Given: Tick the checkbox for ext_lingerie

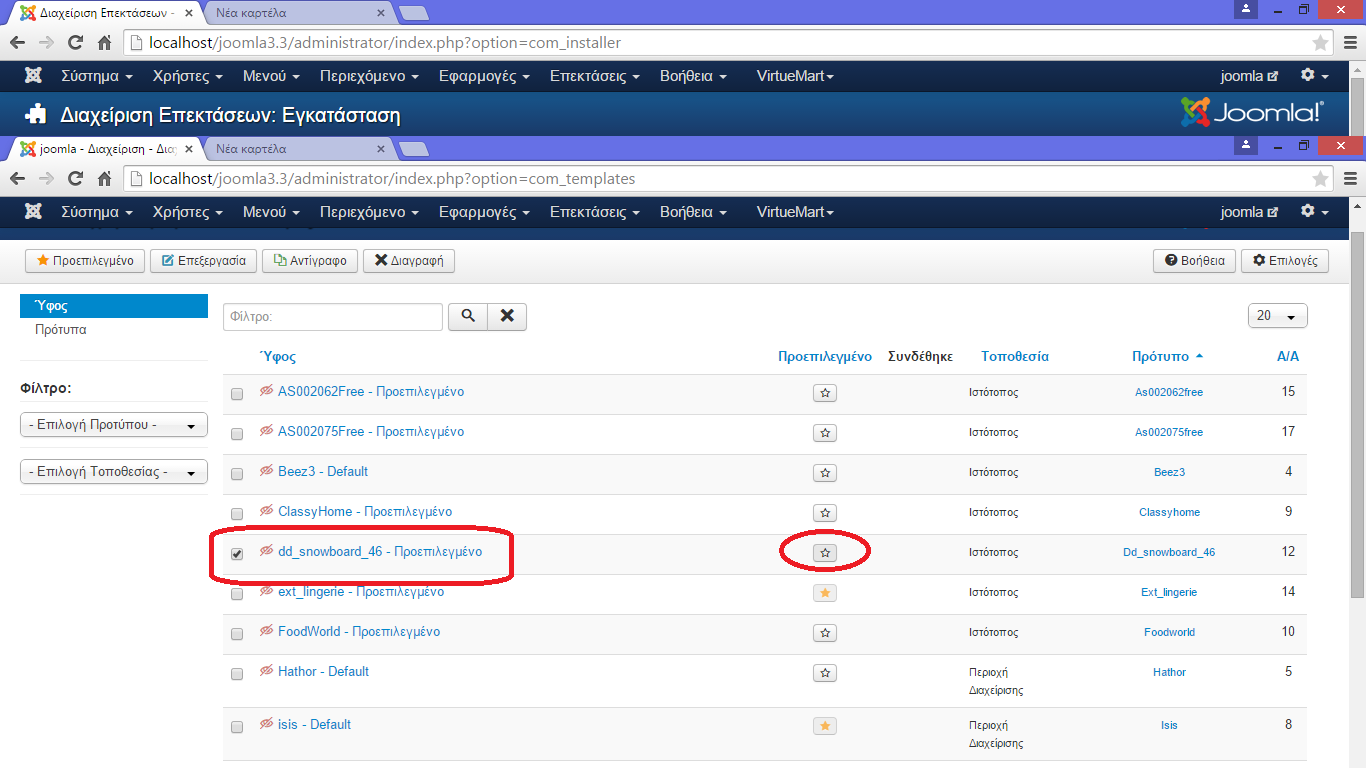Looking at the screenshot, I should click(x=237, y=594).
